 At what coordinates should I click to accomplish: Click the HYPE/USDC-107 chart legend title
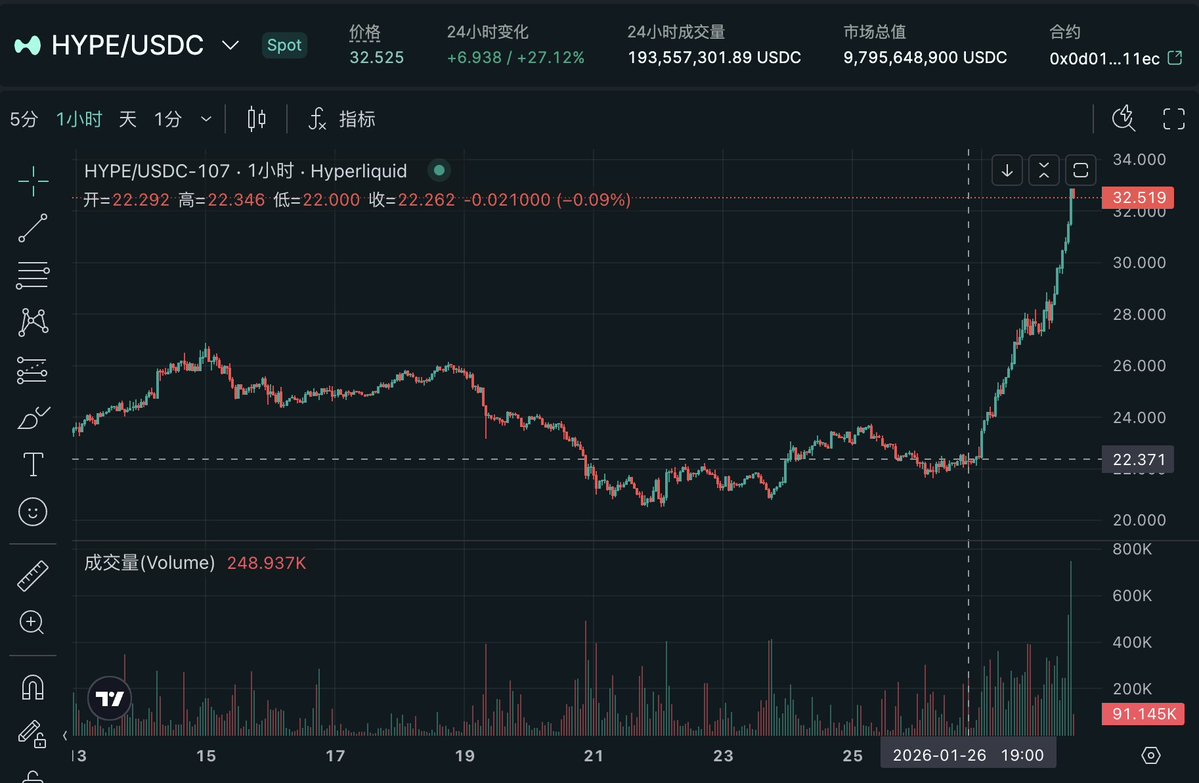(x=245, y=171)
